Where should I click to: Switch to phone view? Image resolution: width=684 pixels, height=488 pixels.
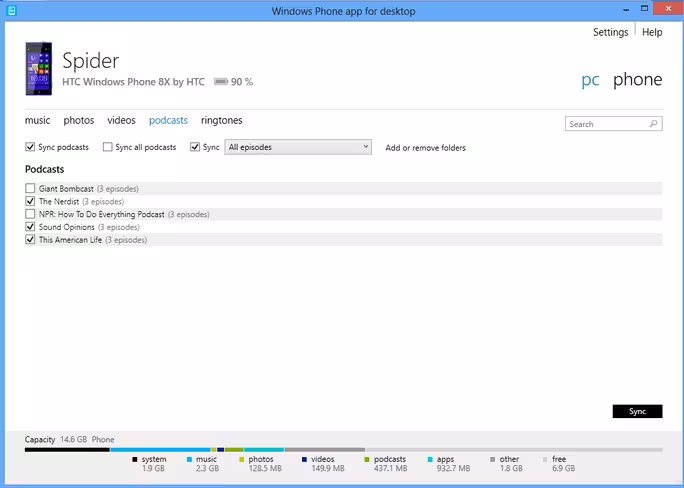pyautogui.click(x=638, y=80)
